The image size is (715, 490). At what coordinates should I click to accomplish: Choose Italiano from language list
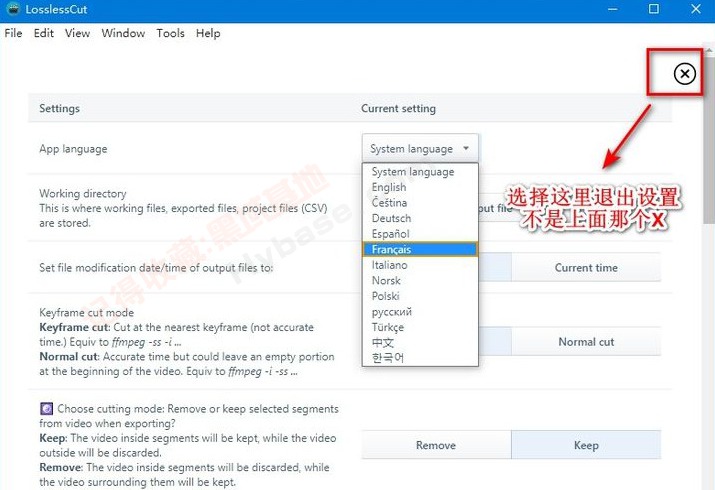420,265
